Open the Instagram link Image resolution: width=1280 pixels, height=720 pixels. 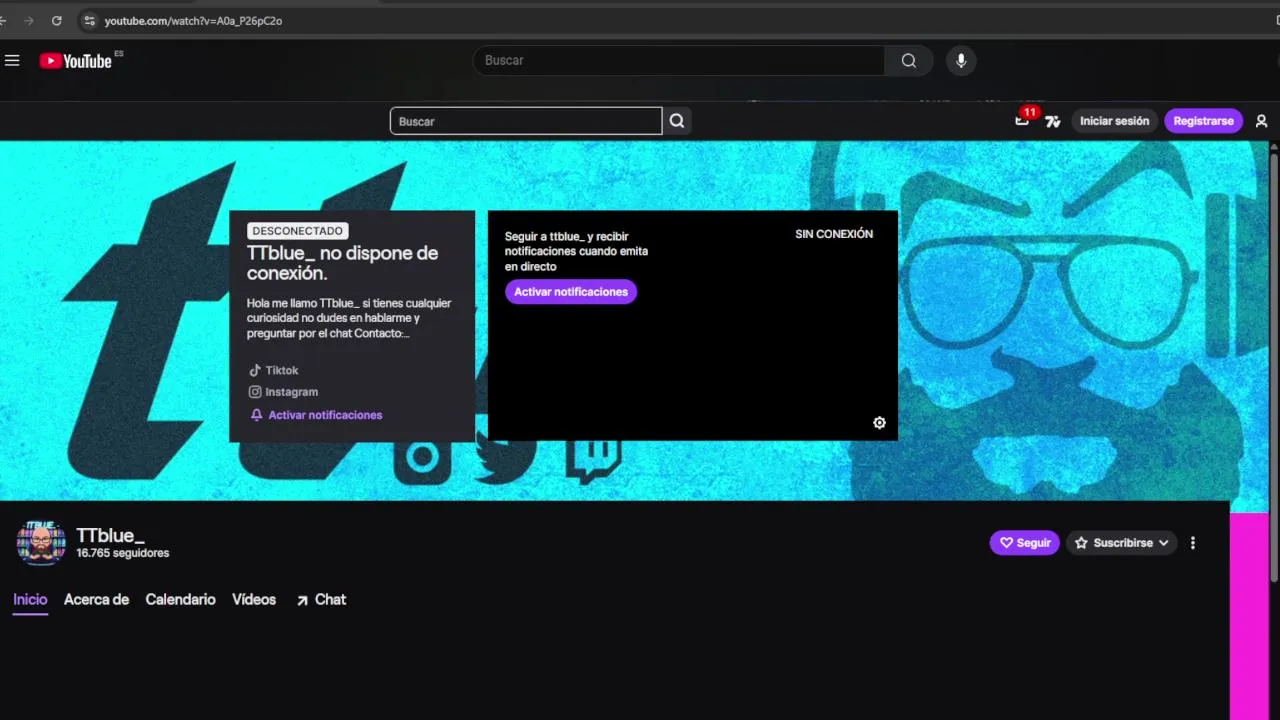(284, 392)
